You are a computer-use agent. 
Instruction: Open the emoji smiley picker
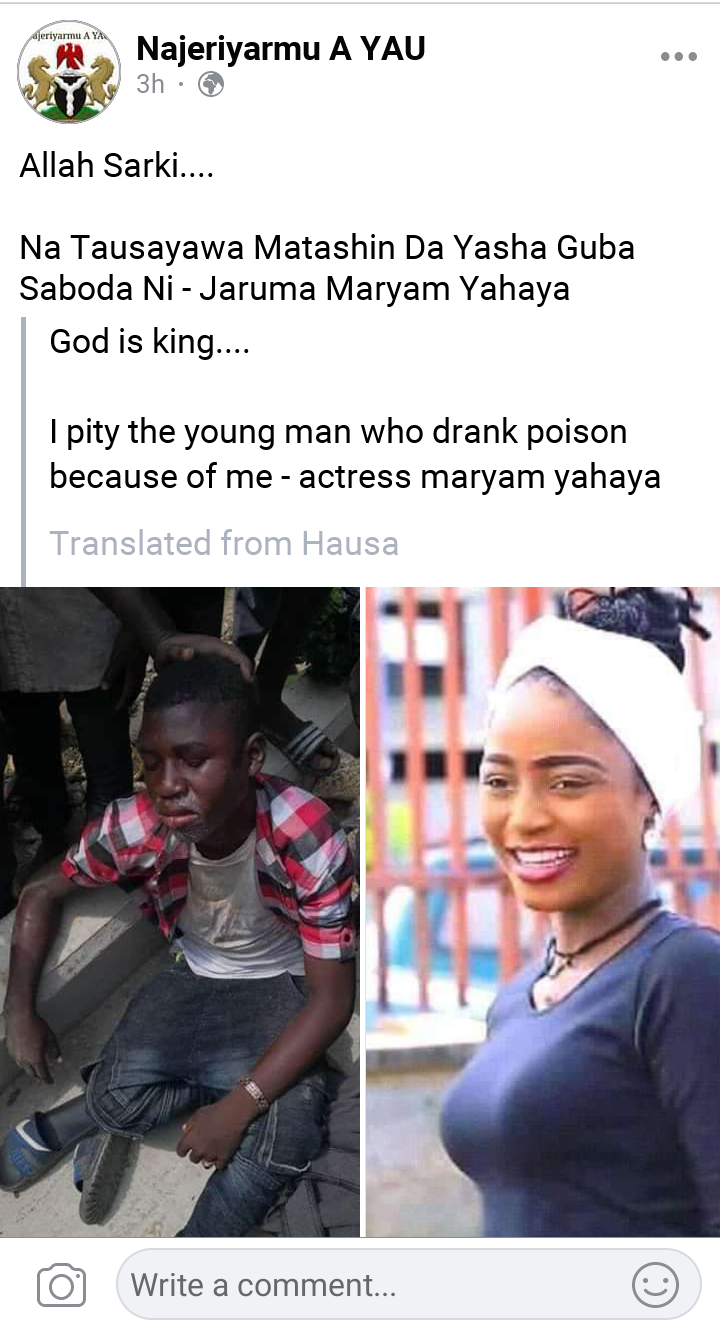coord(656,1285)
